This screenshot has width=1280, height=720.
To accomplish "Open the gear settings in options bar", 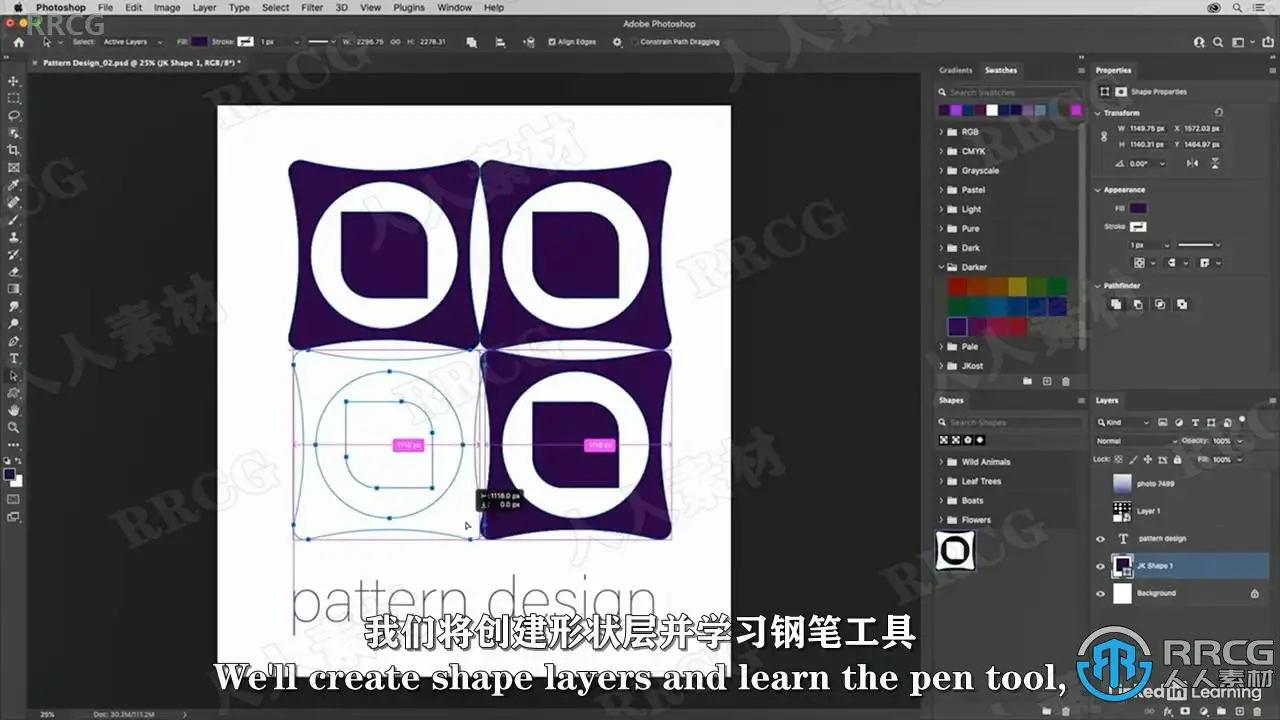I will 617,42.
